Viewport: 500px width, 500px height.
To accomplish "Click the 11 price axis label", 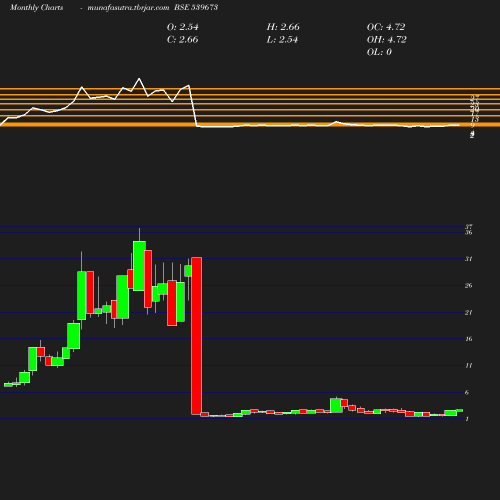I will [469, 366].
